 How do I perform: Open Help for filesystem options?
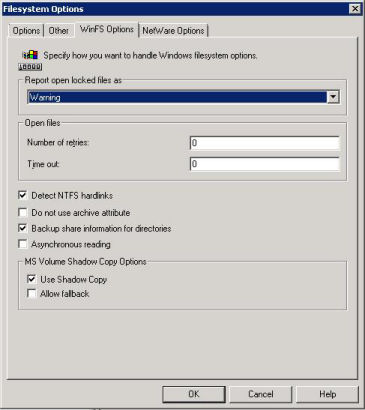coord(327,394)
